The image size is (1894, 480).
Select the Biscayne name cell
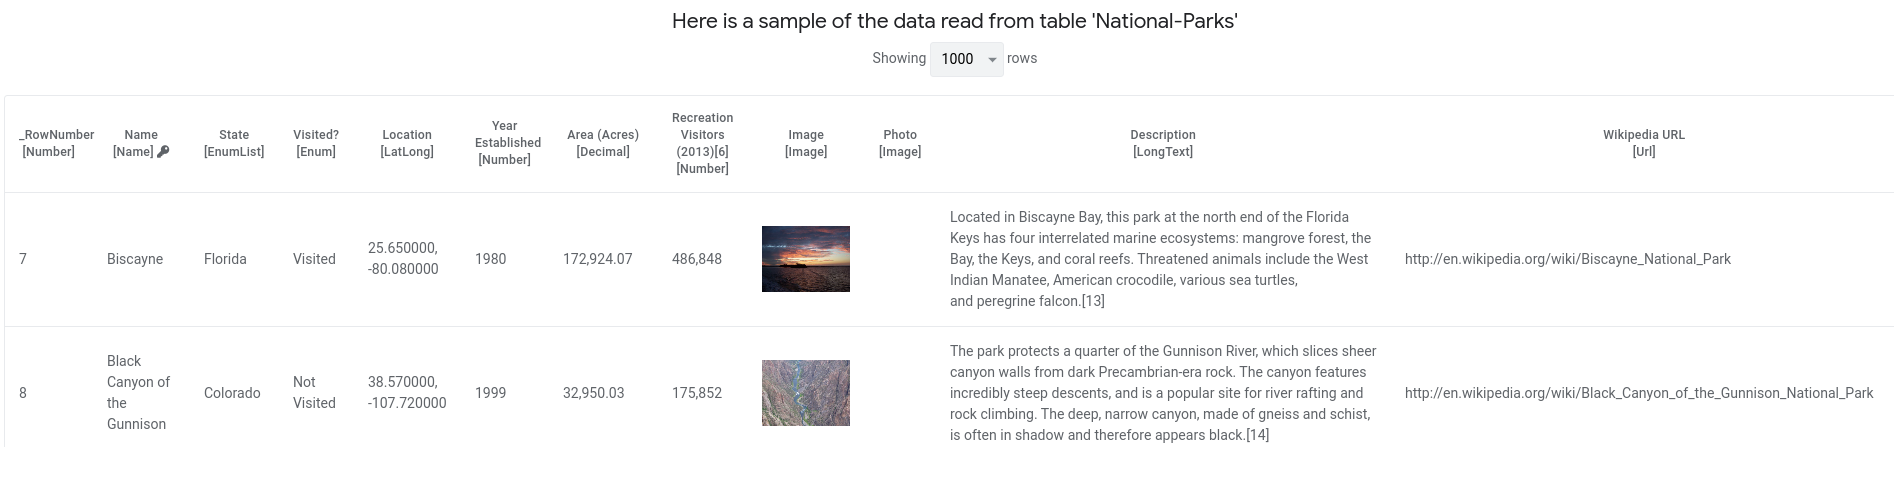(135, 259)
